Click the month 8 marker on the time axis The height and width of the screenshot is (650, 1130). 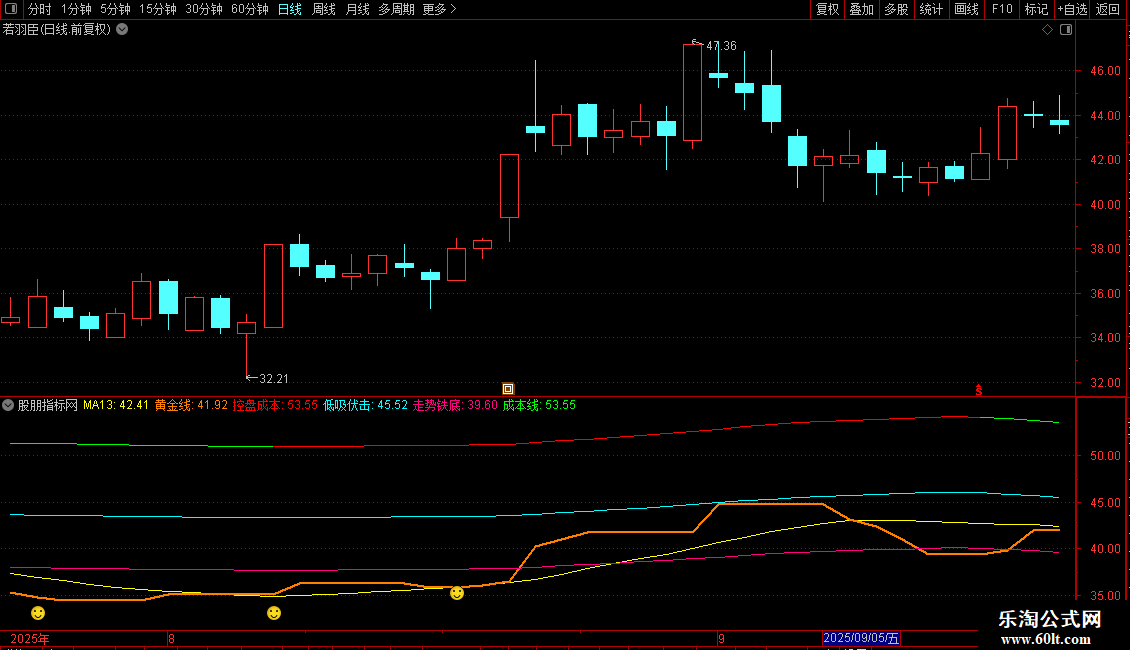171,638
